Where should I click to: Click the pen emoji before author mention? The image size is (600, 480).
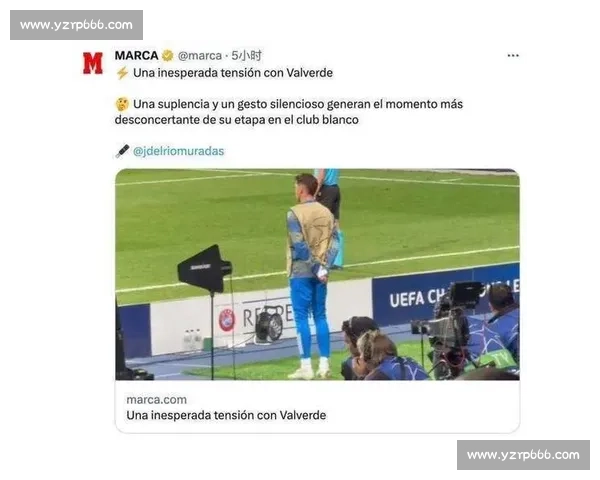point(122,151)
